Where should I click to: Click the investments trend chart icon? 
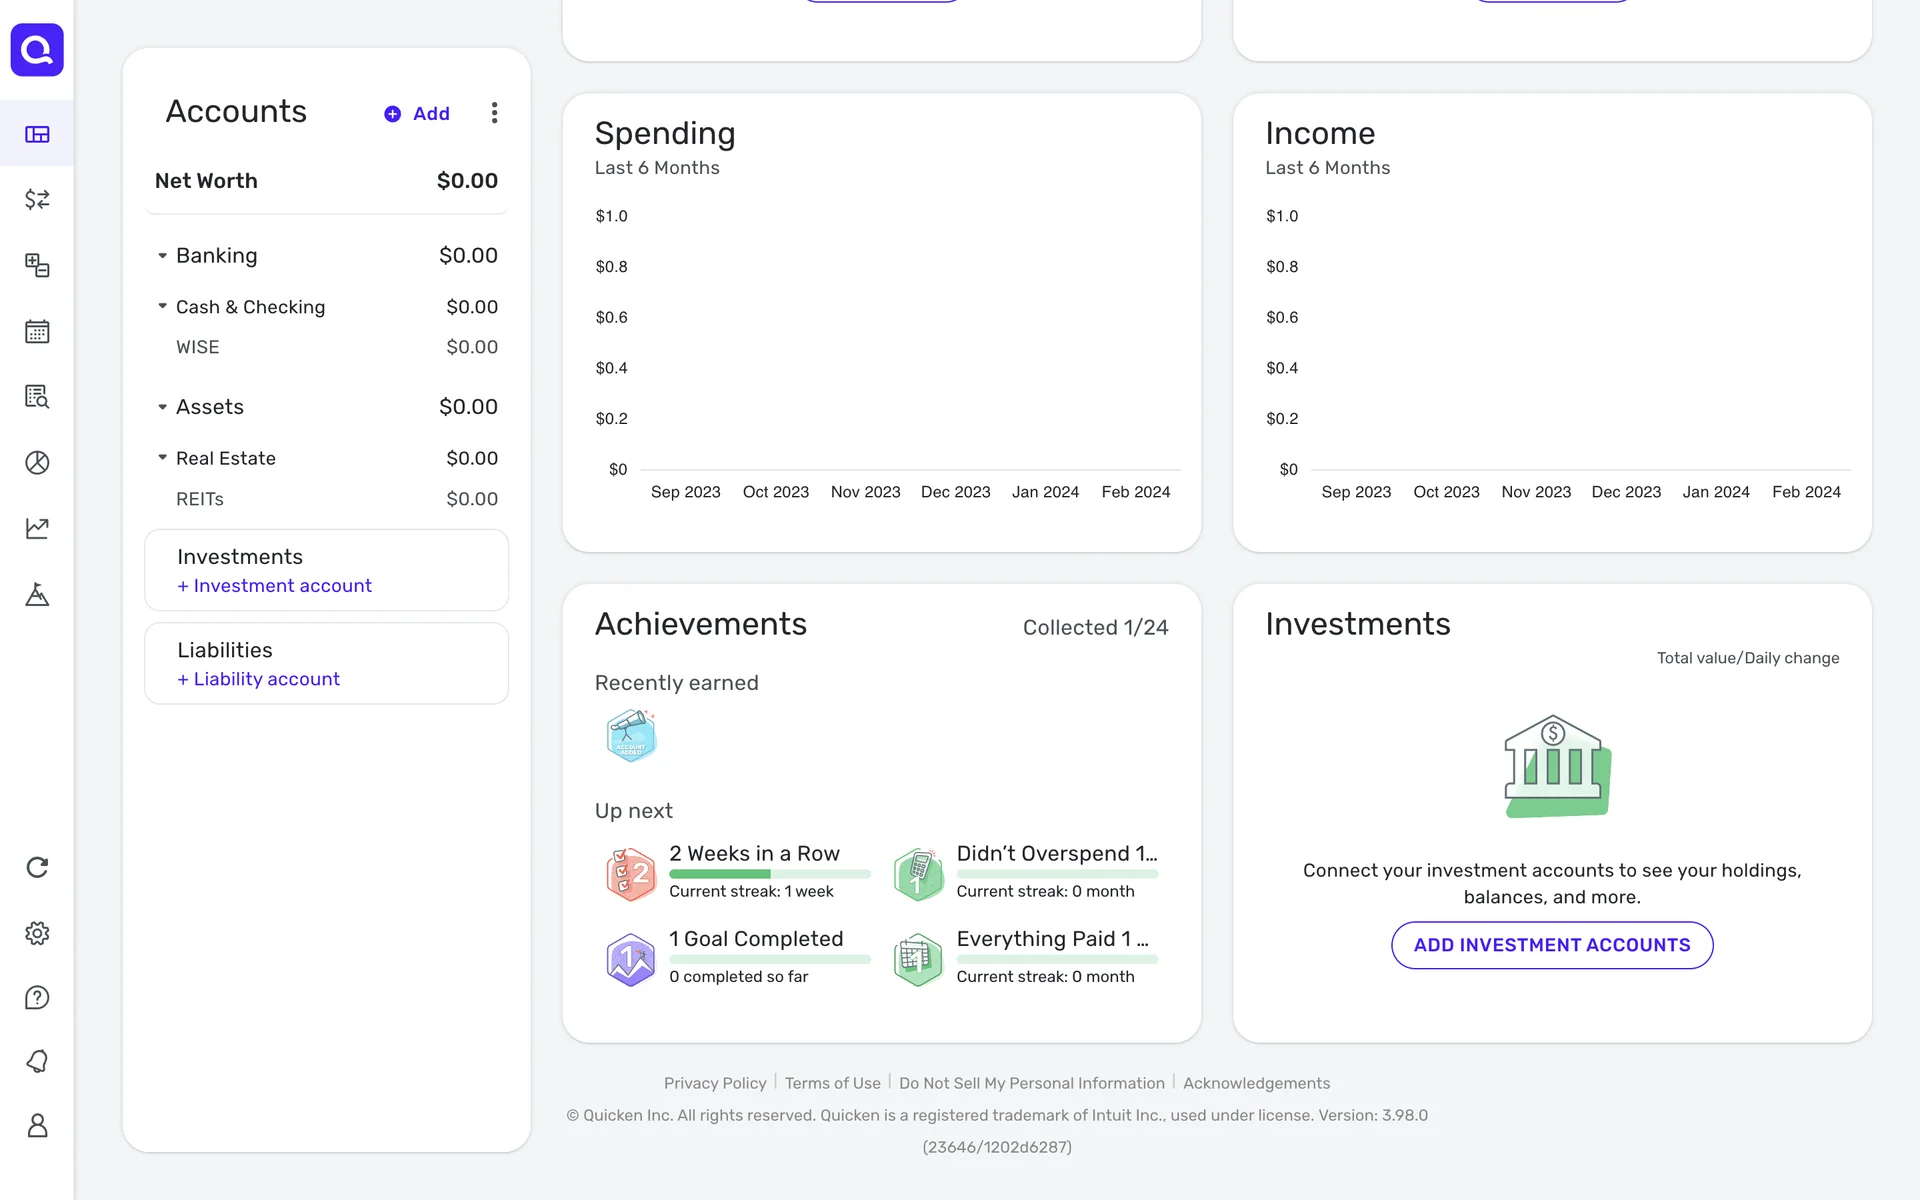(37, 528)
